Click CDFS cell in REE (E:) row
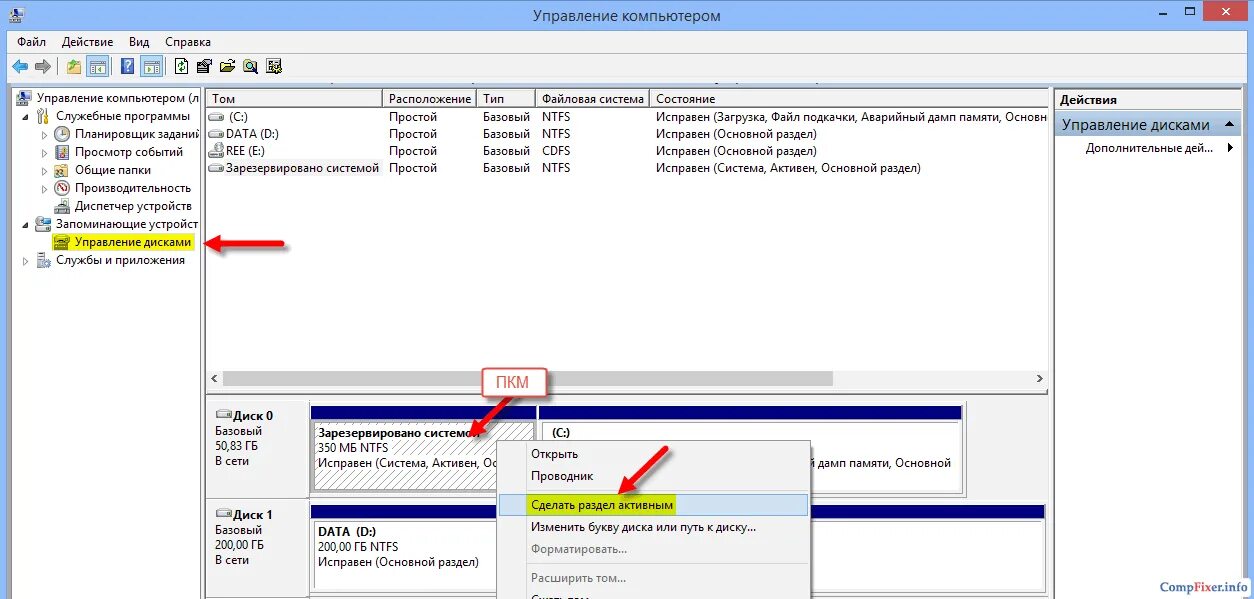Image resolution: width=1254 pixels, height=599 pixels. tap(556, 151)
